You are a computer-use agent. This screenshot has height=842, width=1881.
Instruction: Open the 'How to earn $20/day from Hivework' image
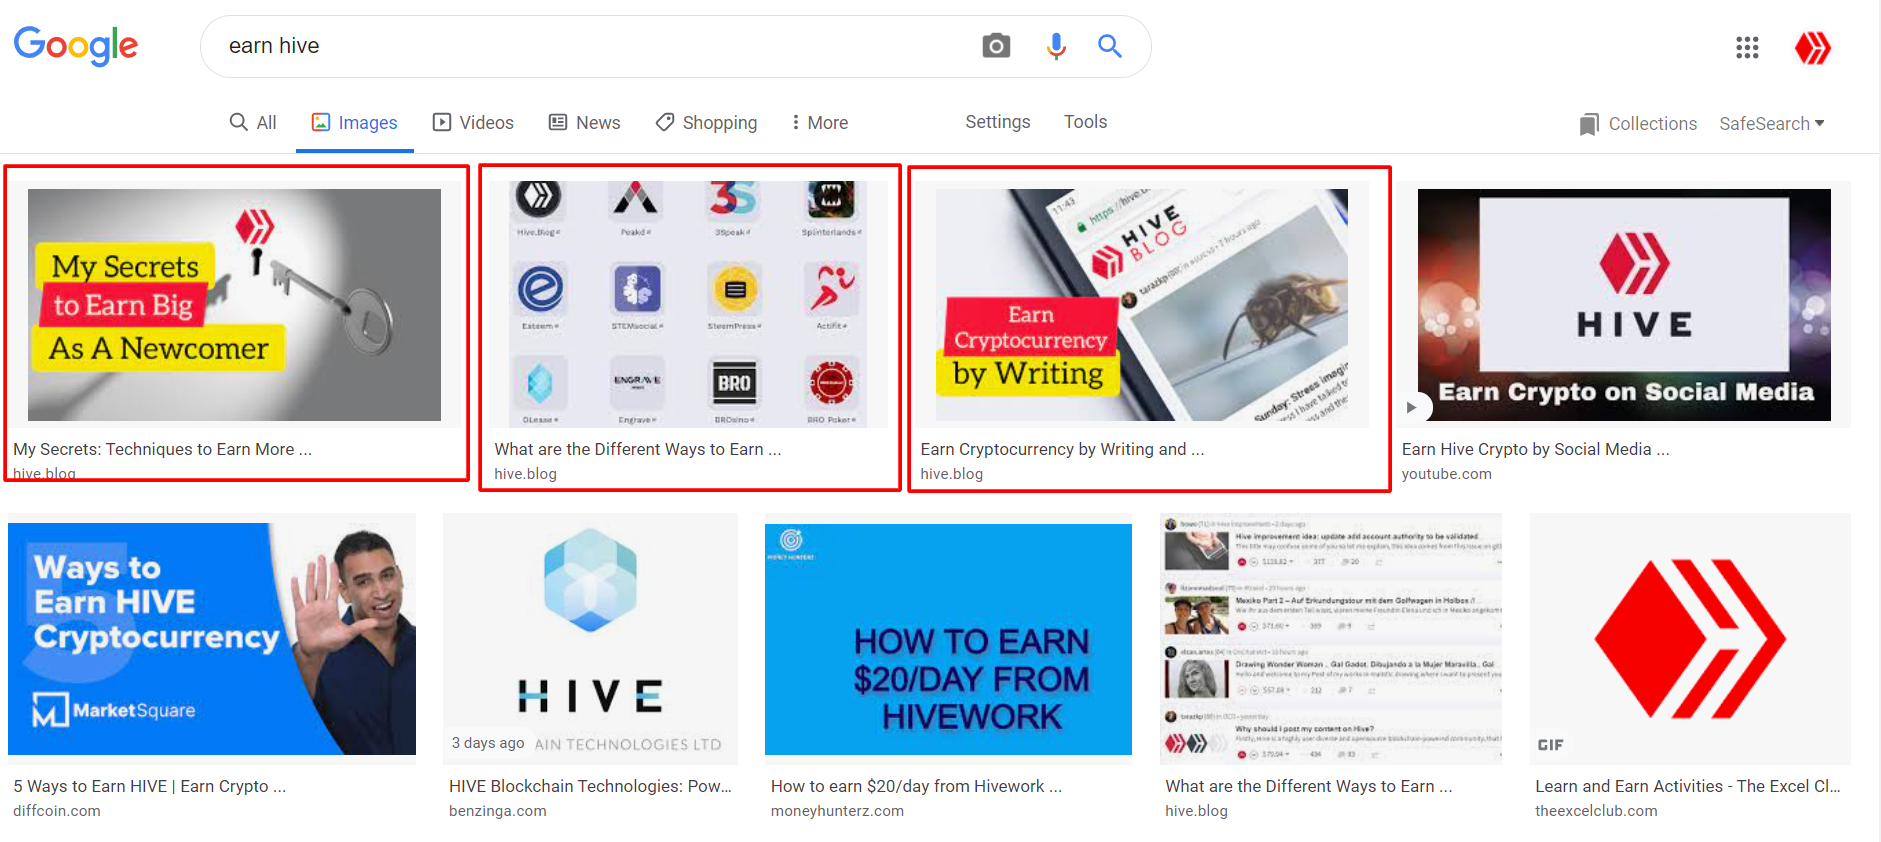point(948,638)
